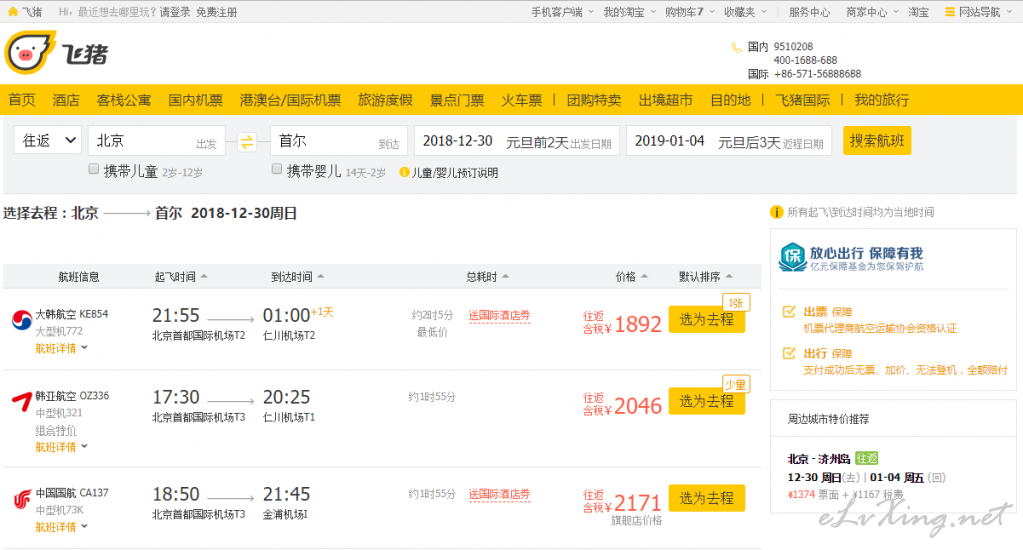Screen dimensions: 1023x550
Task: Click return date field 2019-01-04
Action: tap(729, 141)
